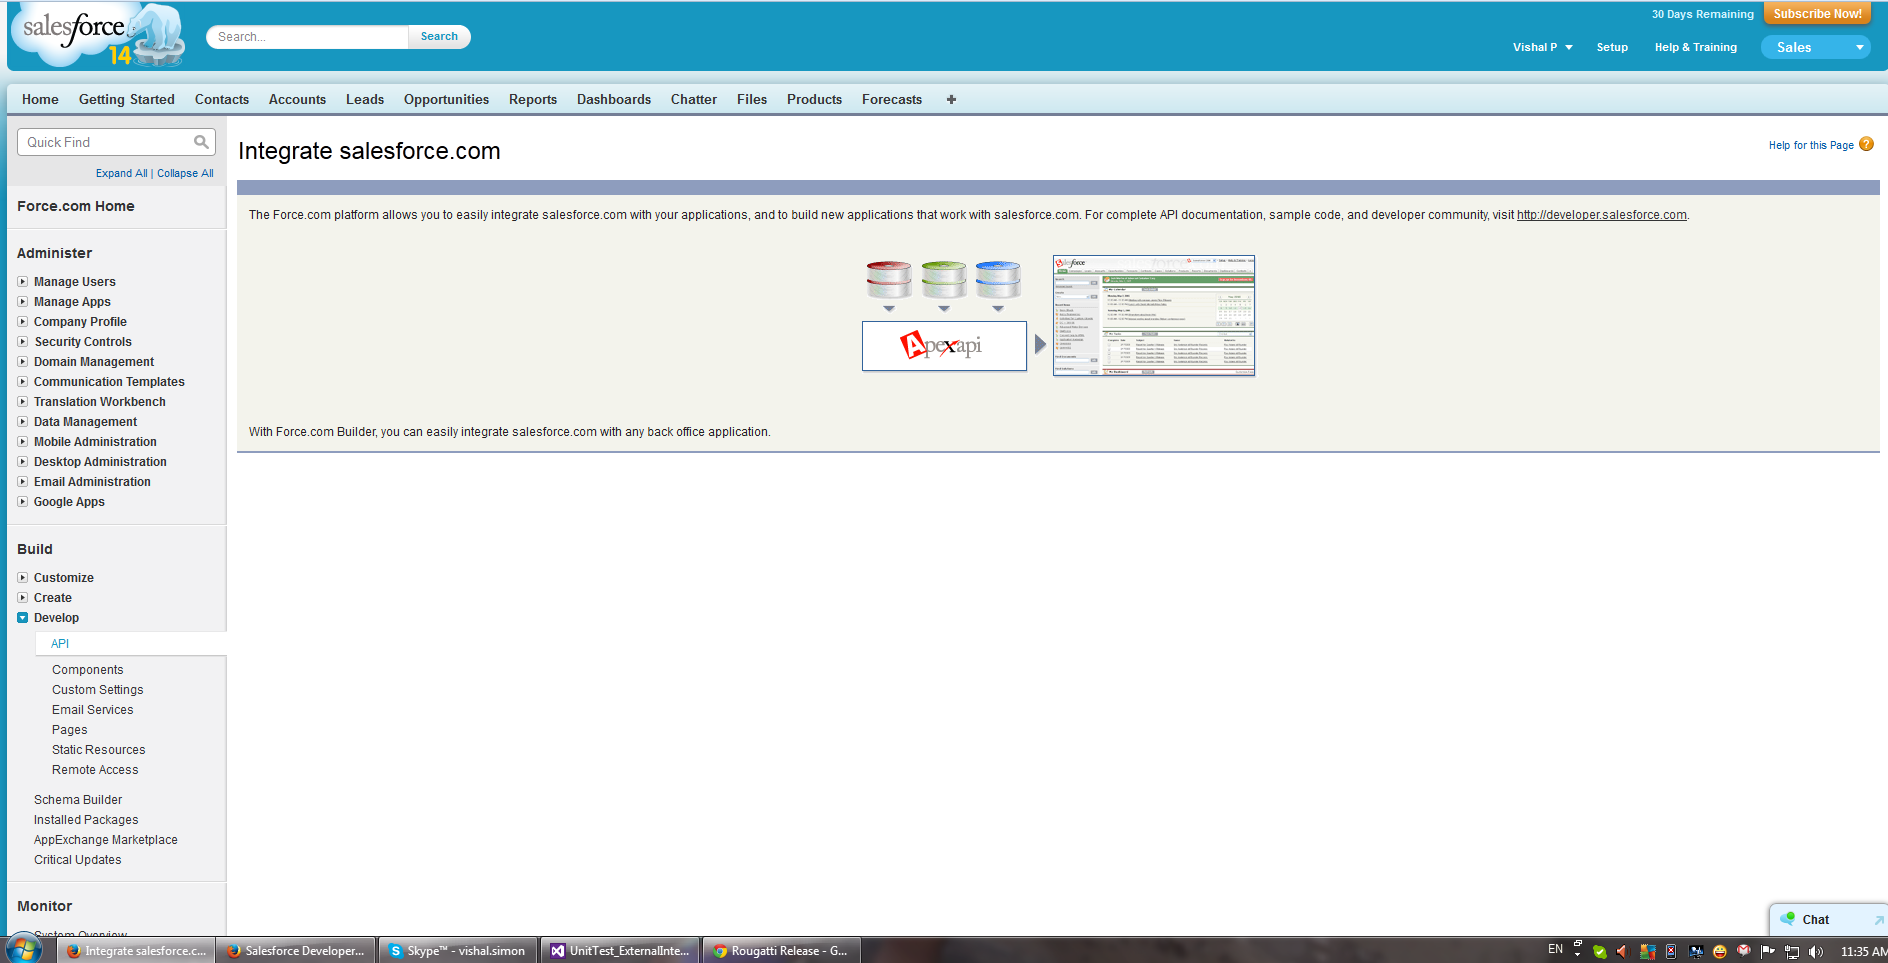Open Chrome Rougatti Release taskbar window
The image size is (1888, 963).
(x=781, y=951)
